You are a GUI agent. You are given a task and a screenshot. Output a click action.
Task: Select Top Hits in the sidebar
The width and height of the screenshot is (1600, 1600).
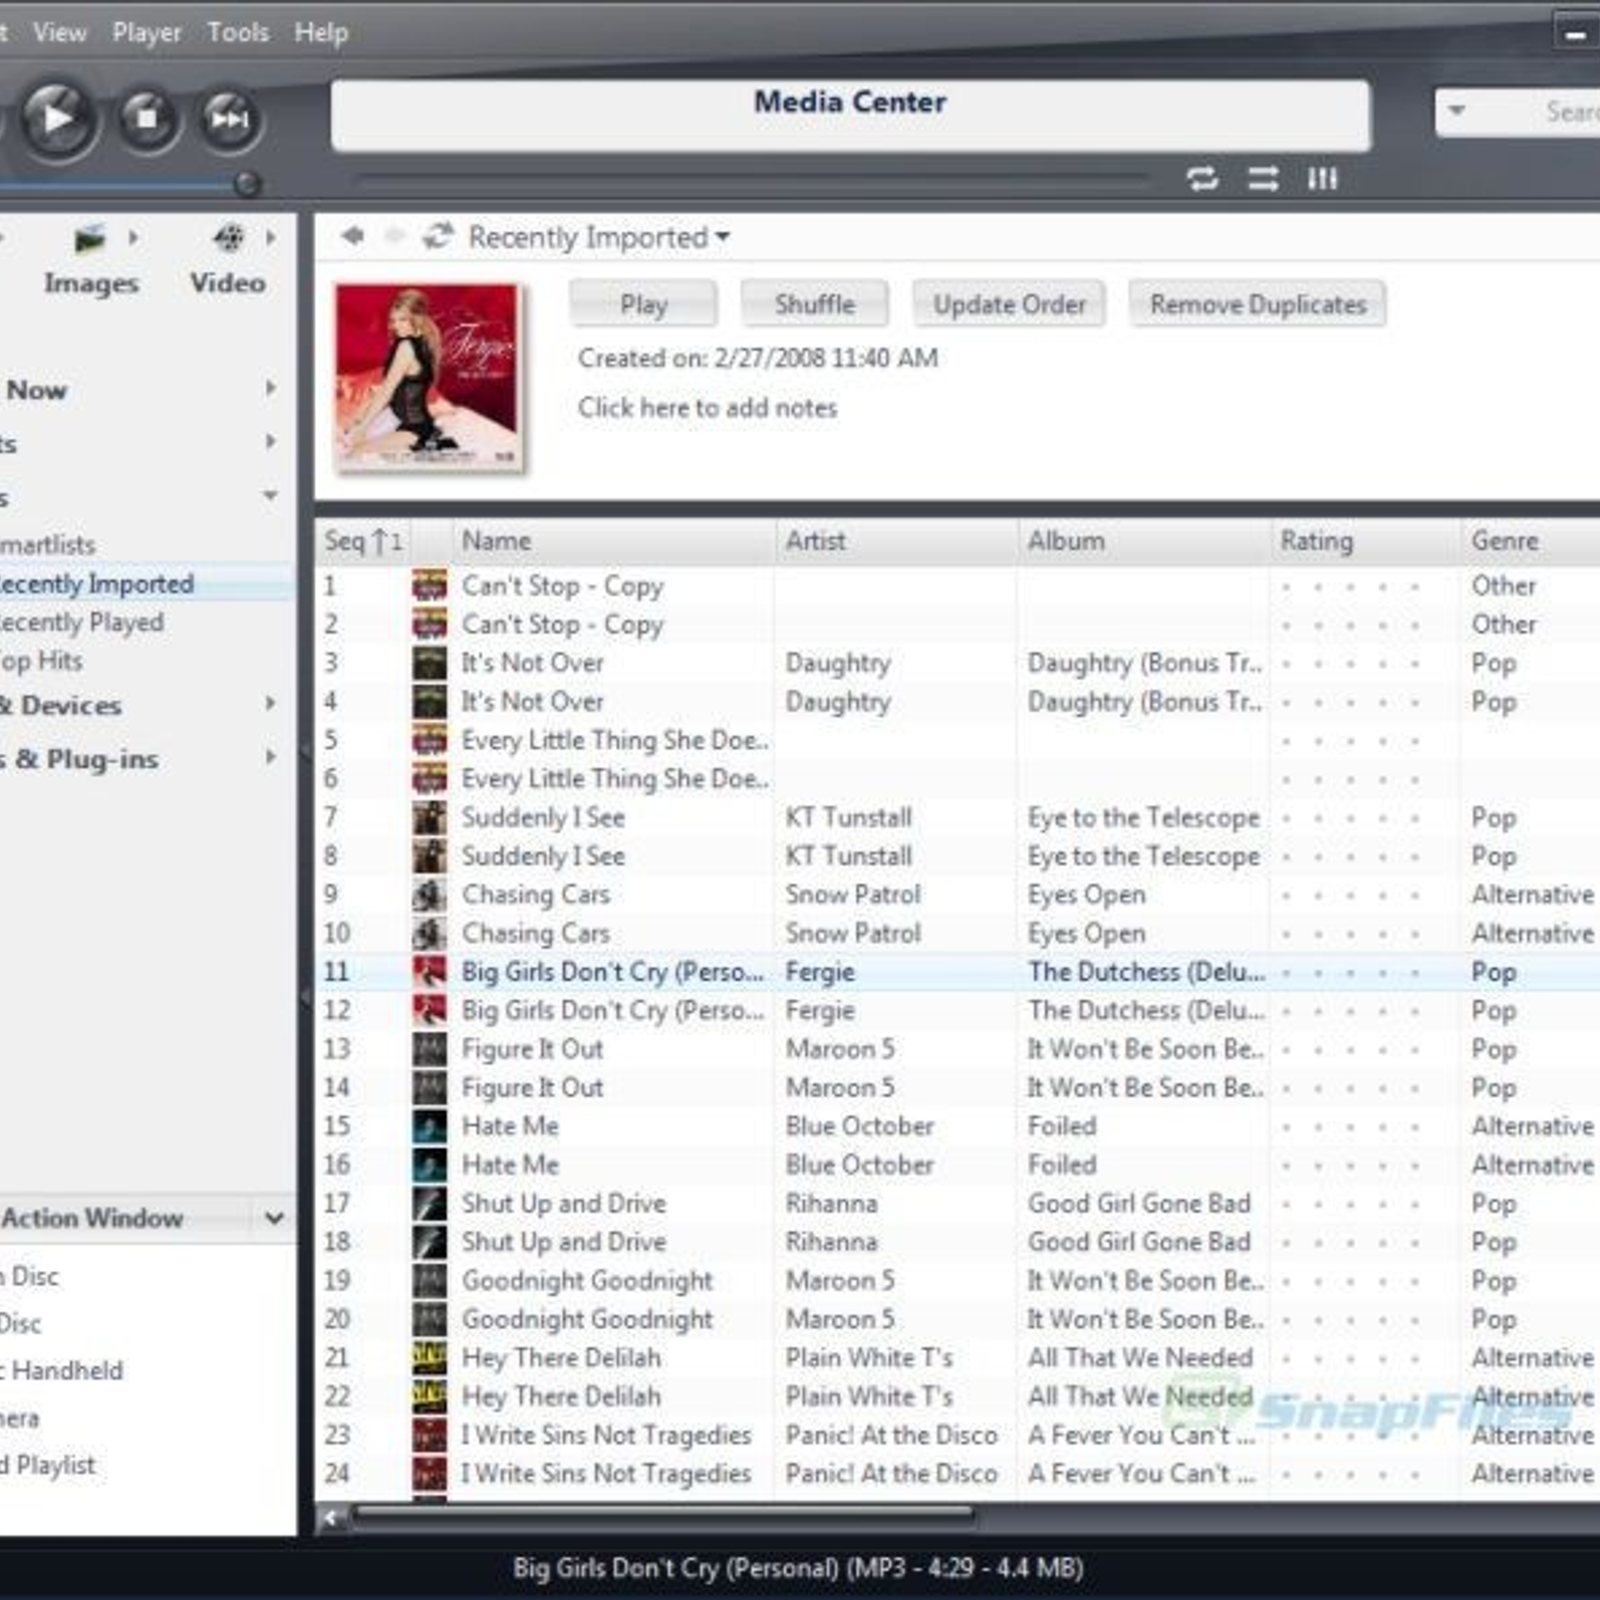point(42,661)
